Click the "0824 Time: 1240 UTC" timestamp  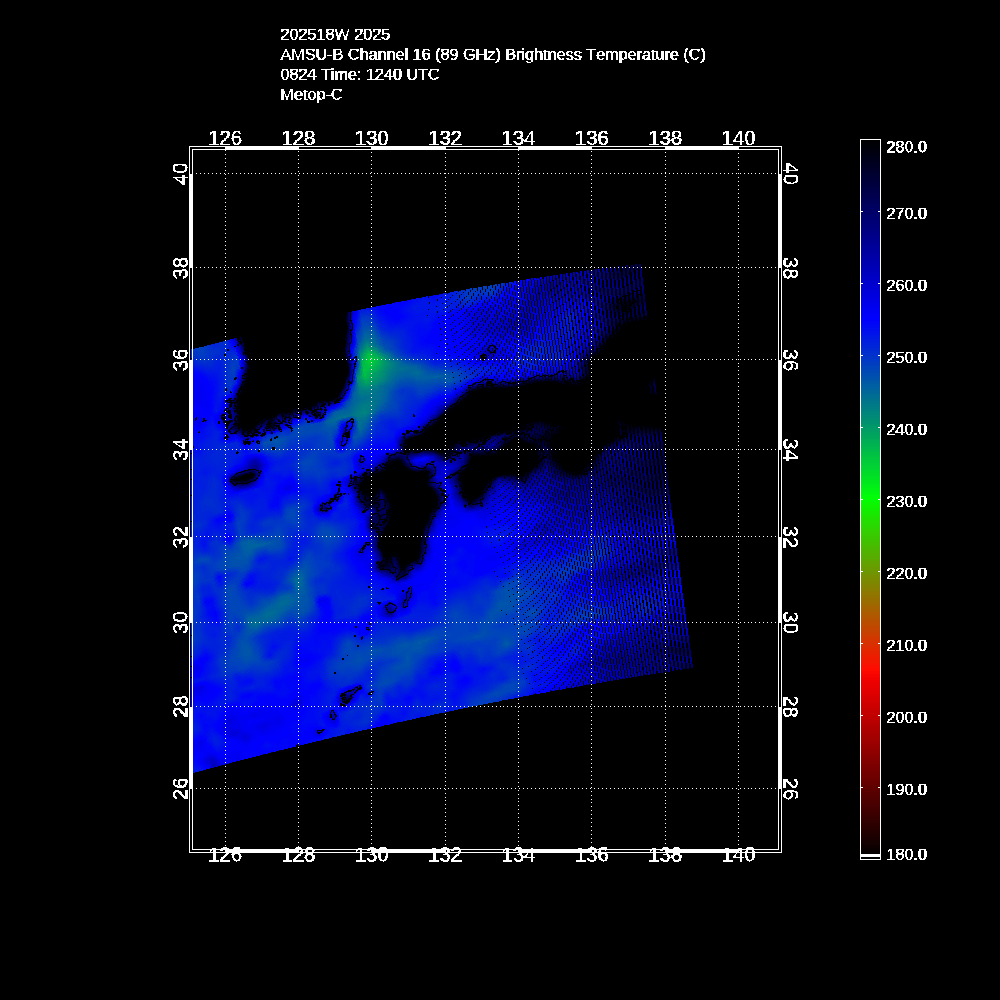pyautogui.click(x=359, y=75)
